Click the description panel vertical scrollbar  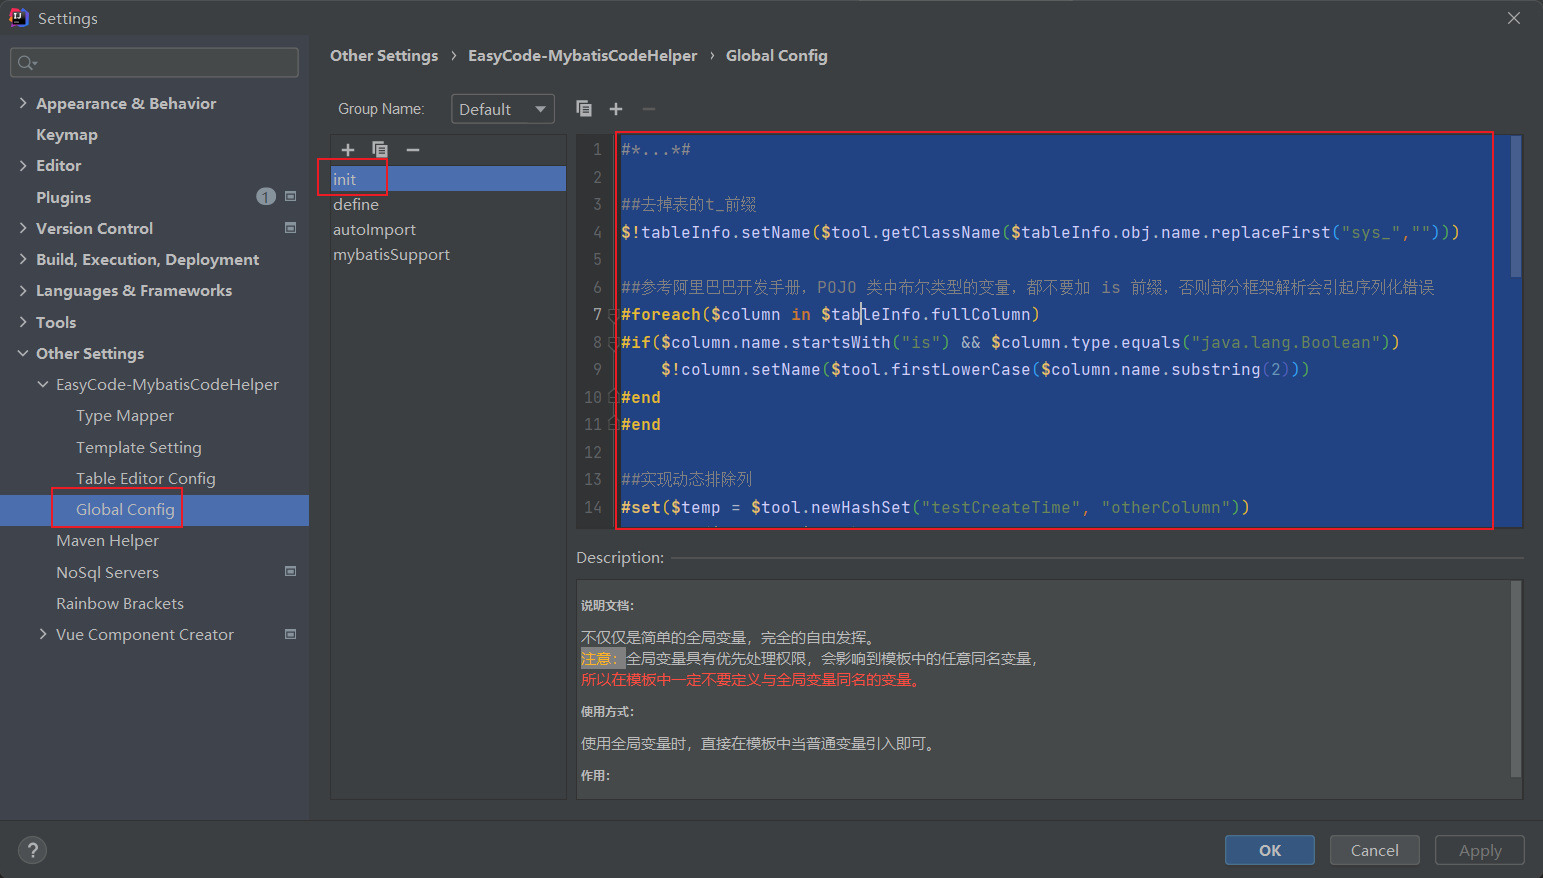click(x=1516, y=679)
